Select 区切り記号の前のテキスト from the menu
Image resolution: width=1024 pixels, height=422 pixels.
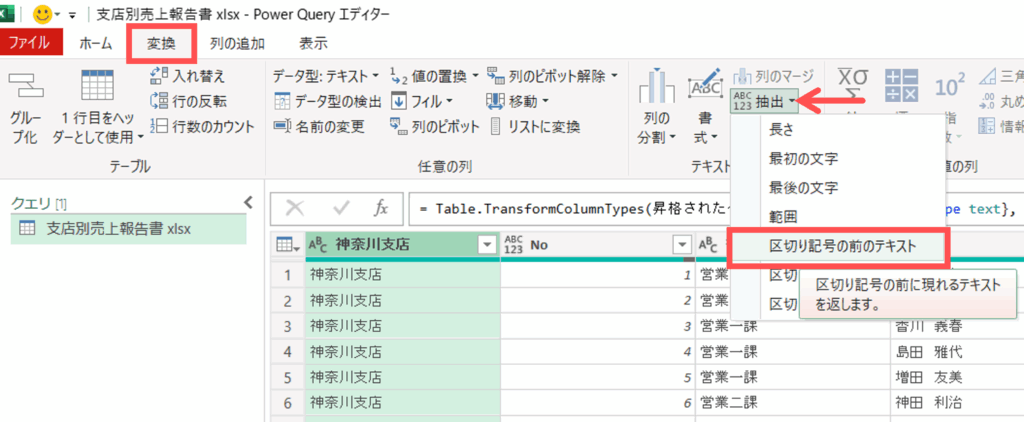point(841,245)
